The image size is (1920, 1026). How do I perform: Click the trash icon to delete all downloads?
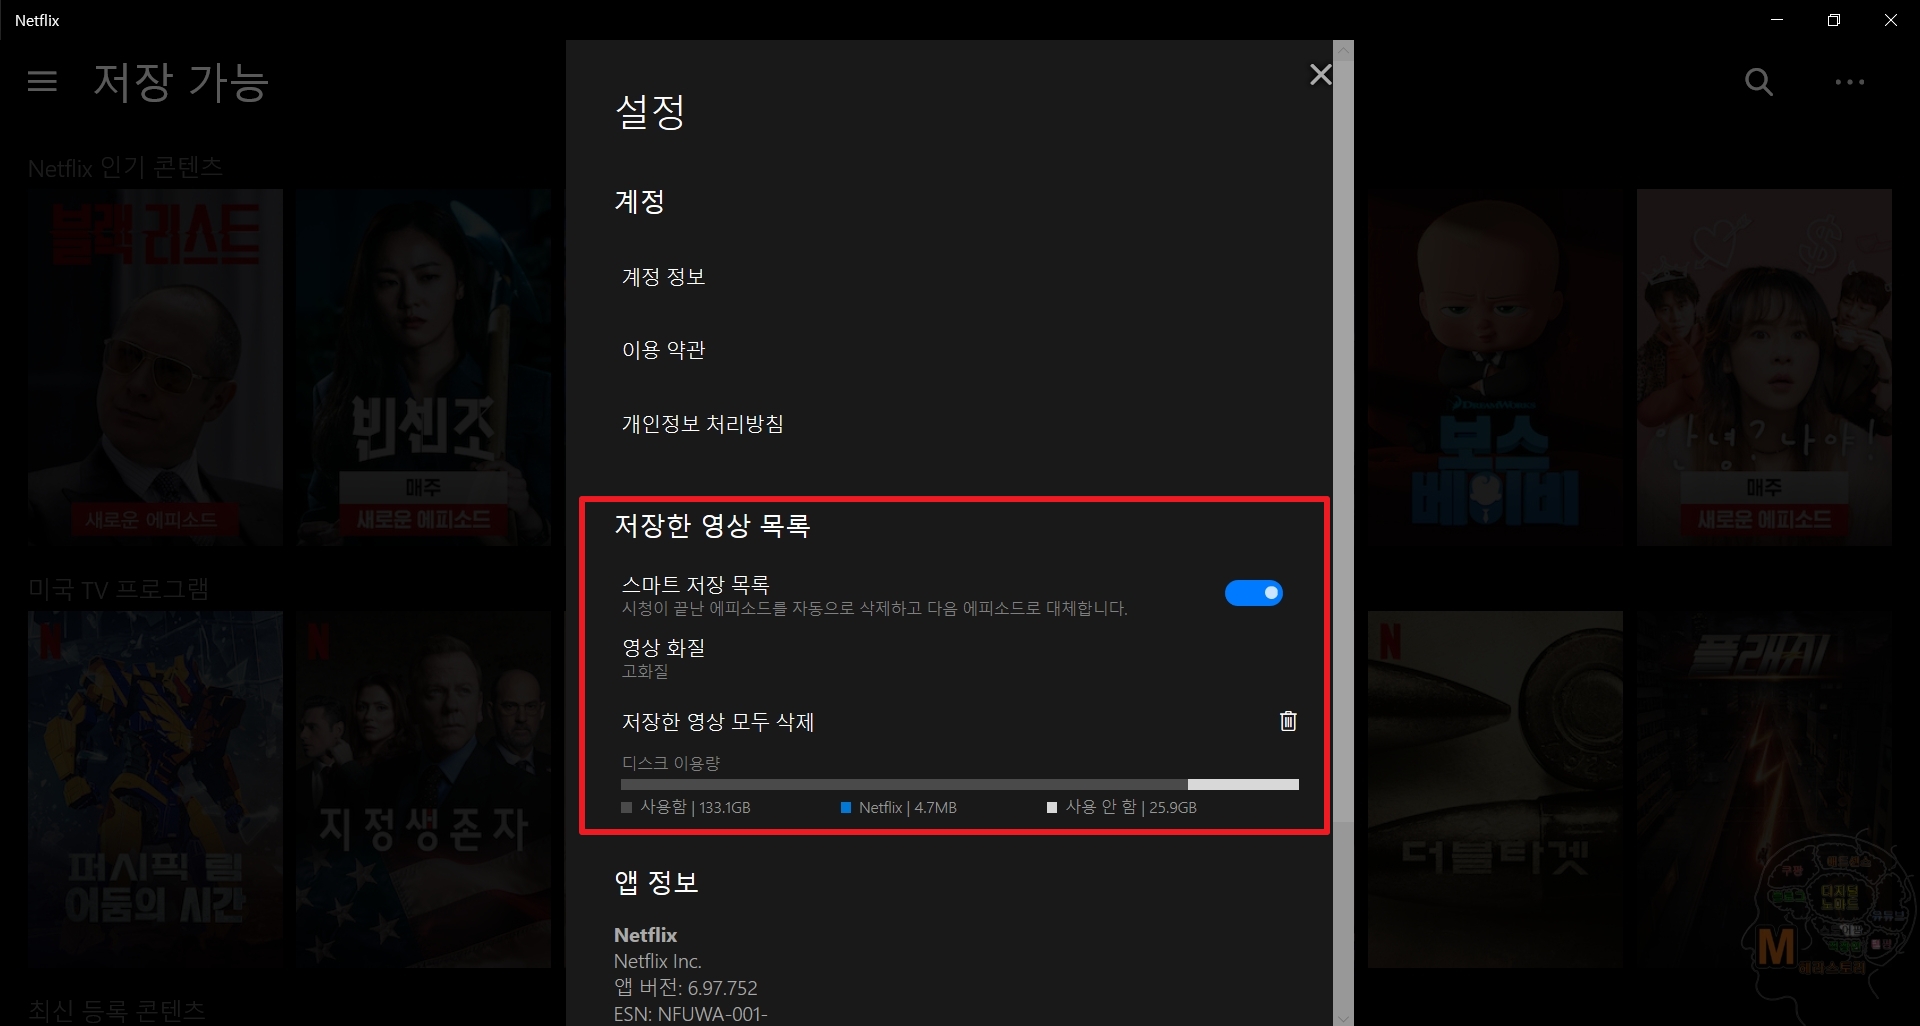point(1288,721)
